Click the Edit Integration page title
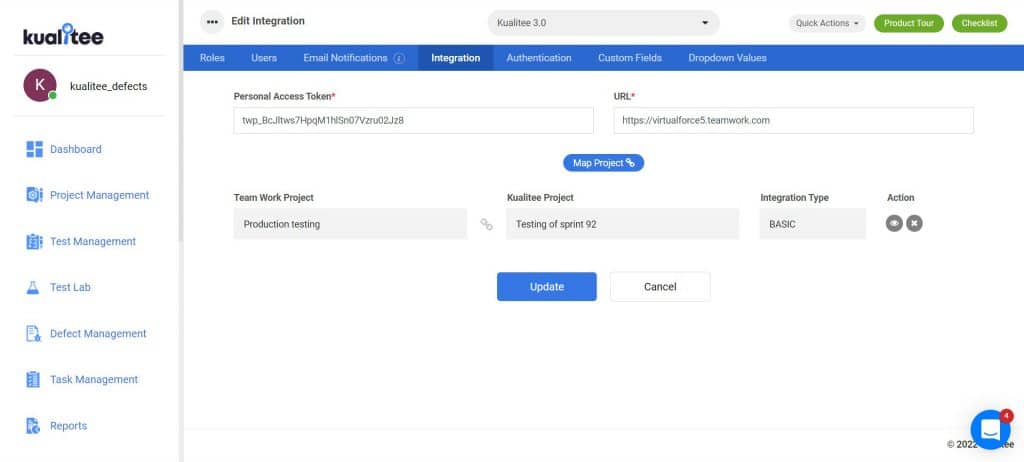Viewport: 1024px width, 462px height. point(268,21)
